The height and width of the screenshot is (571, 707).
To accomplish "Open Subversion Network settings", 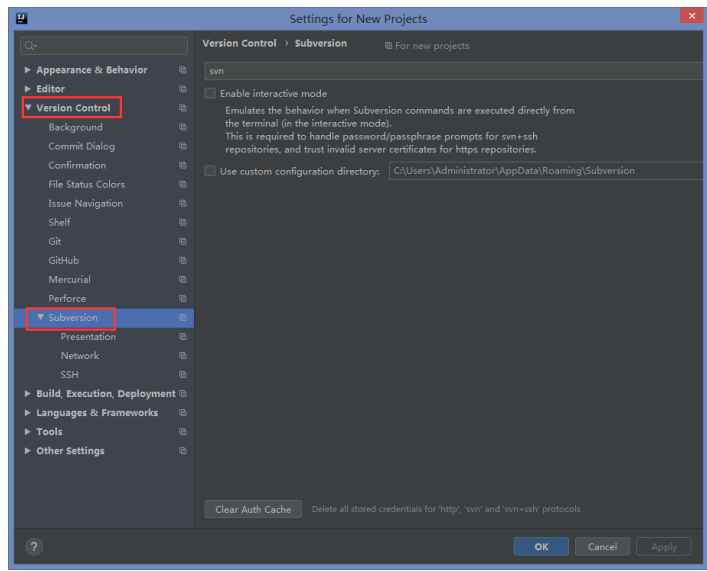I will (x=80, y=356).
